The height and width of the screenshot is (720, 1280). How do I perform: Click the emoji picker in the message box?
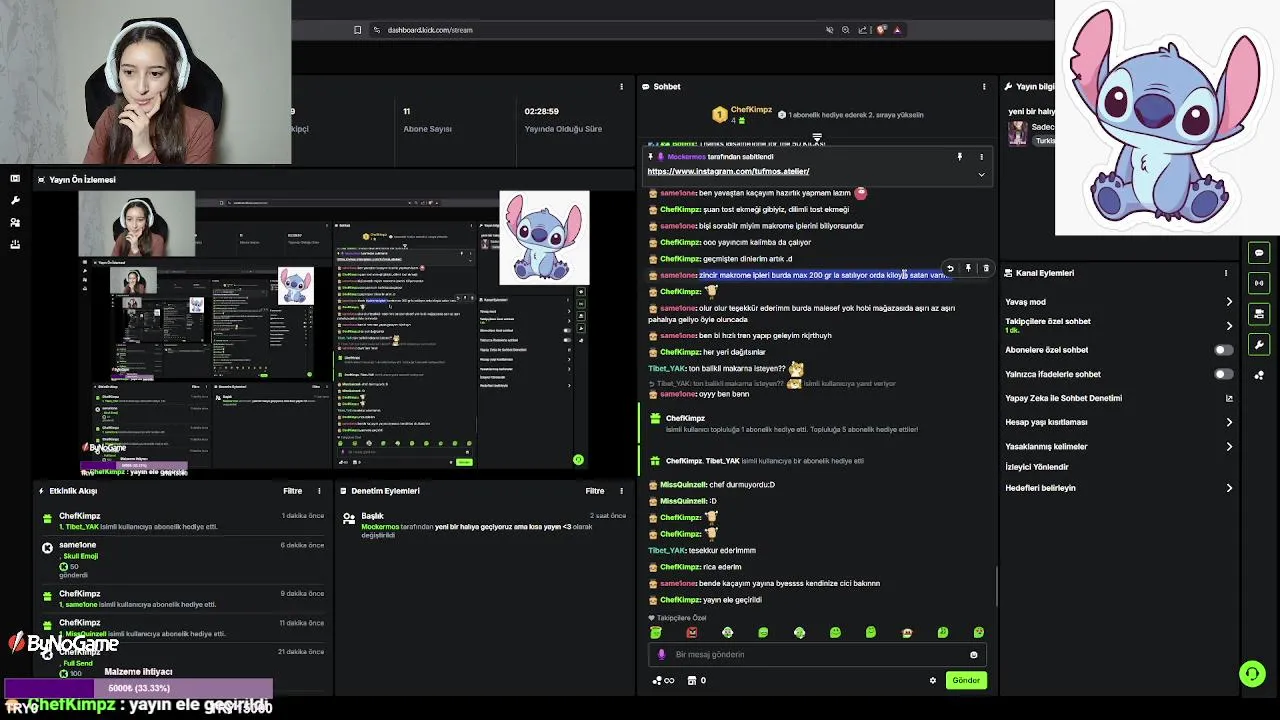point(973,655)
